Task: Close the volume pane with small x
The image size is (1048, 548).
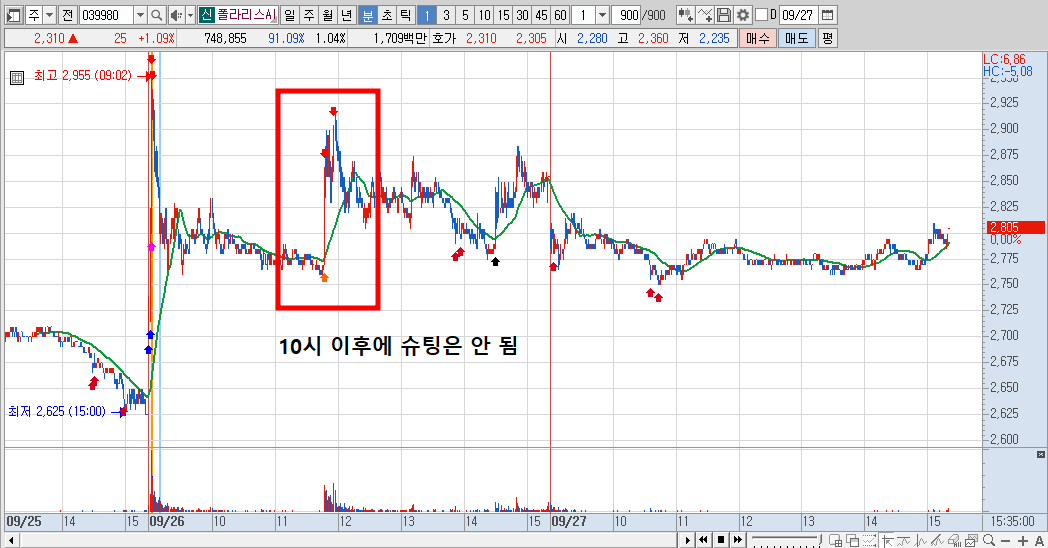Action: click(x=1041, y=454)
